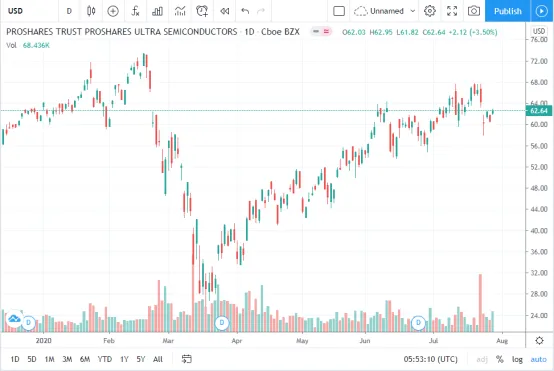Click the +2.12 (+3.50%) change value
The height and width of the screenshot is (371, 554).
tap(473, 32)
